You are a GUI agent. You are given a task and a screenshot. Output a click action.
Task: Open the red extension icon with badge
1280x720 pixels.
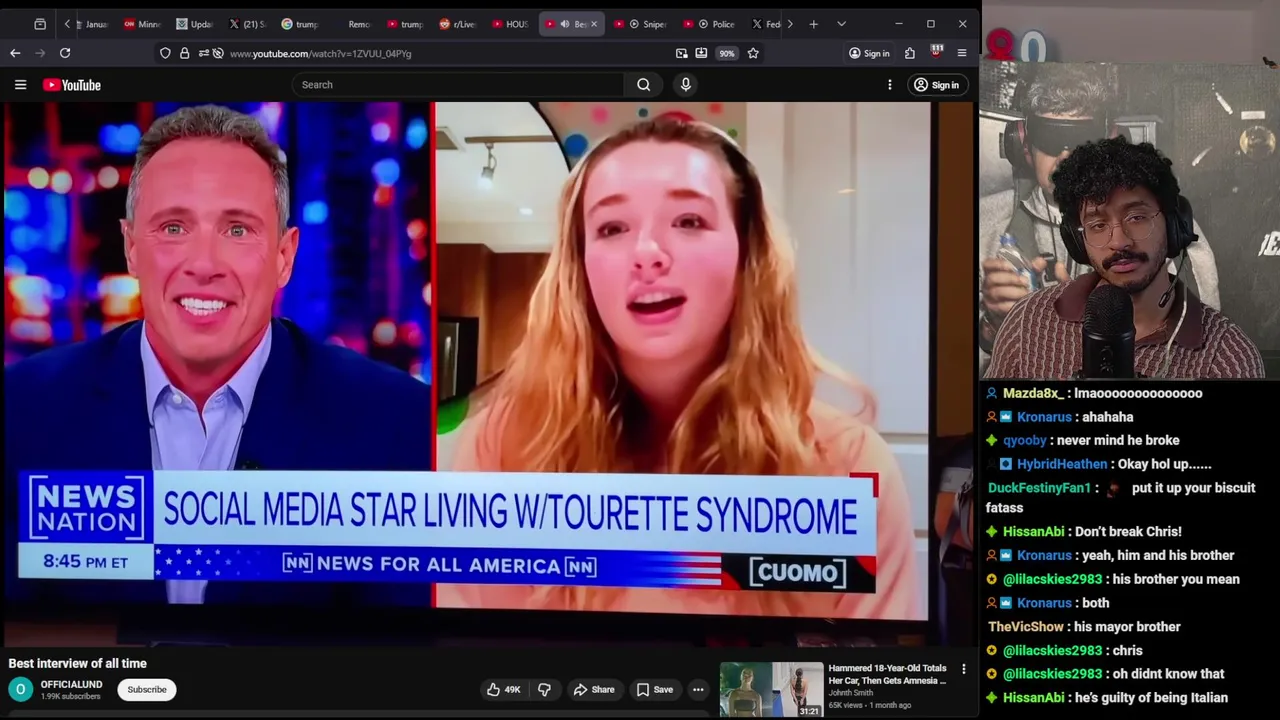coord(937,51)
